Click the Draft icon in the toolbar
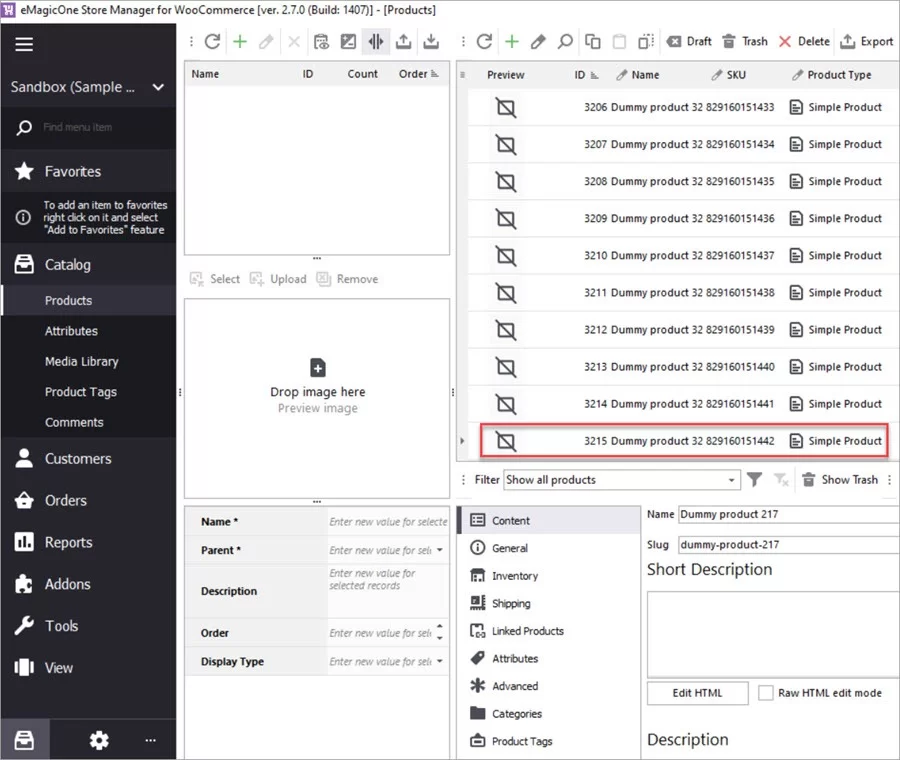This screenshot has height=760, width=900. pos(689,41)
